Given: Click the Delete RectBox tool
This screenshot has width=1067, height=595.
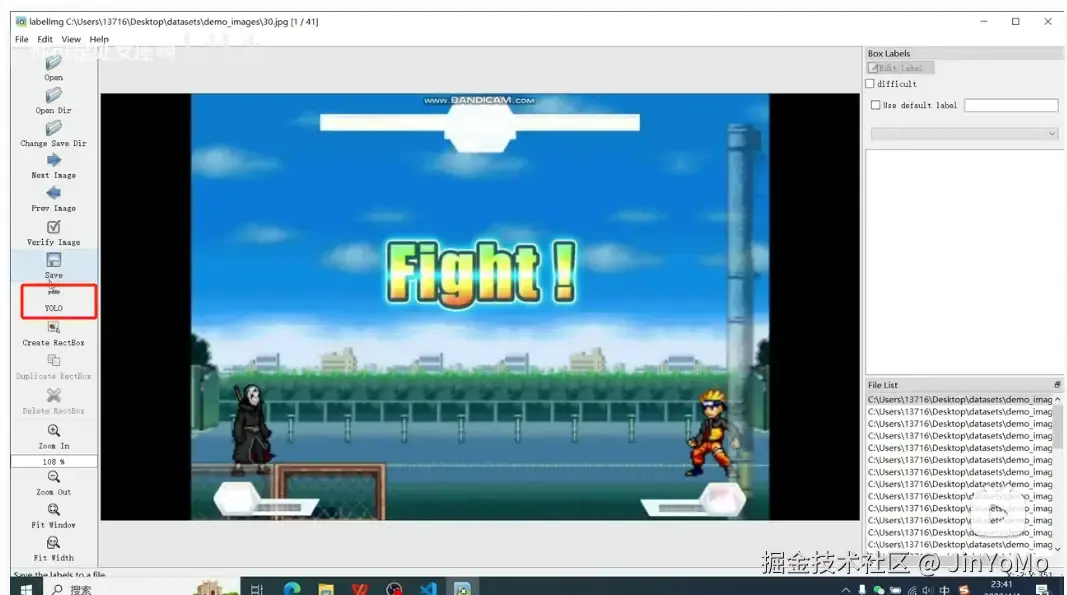Looking at the screenshot, I should point(53,402).
